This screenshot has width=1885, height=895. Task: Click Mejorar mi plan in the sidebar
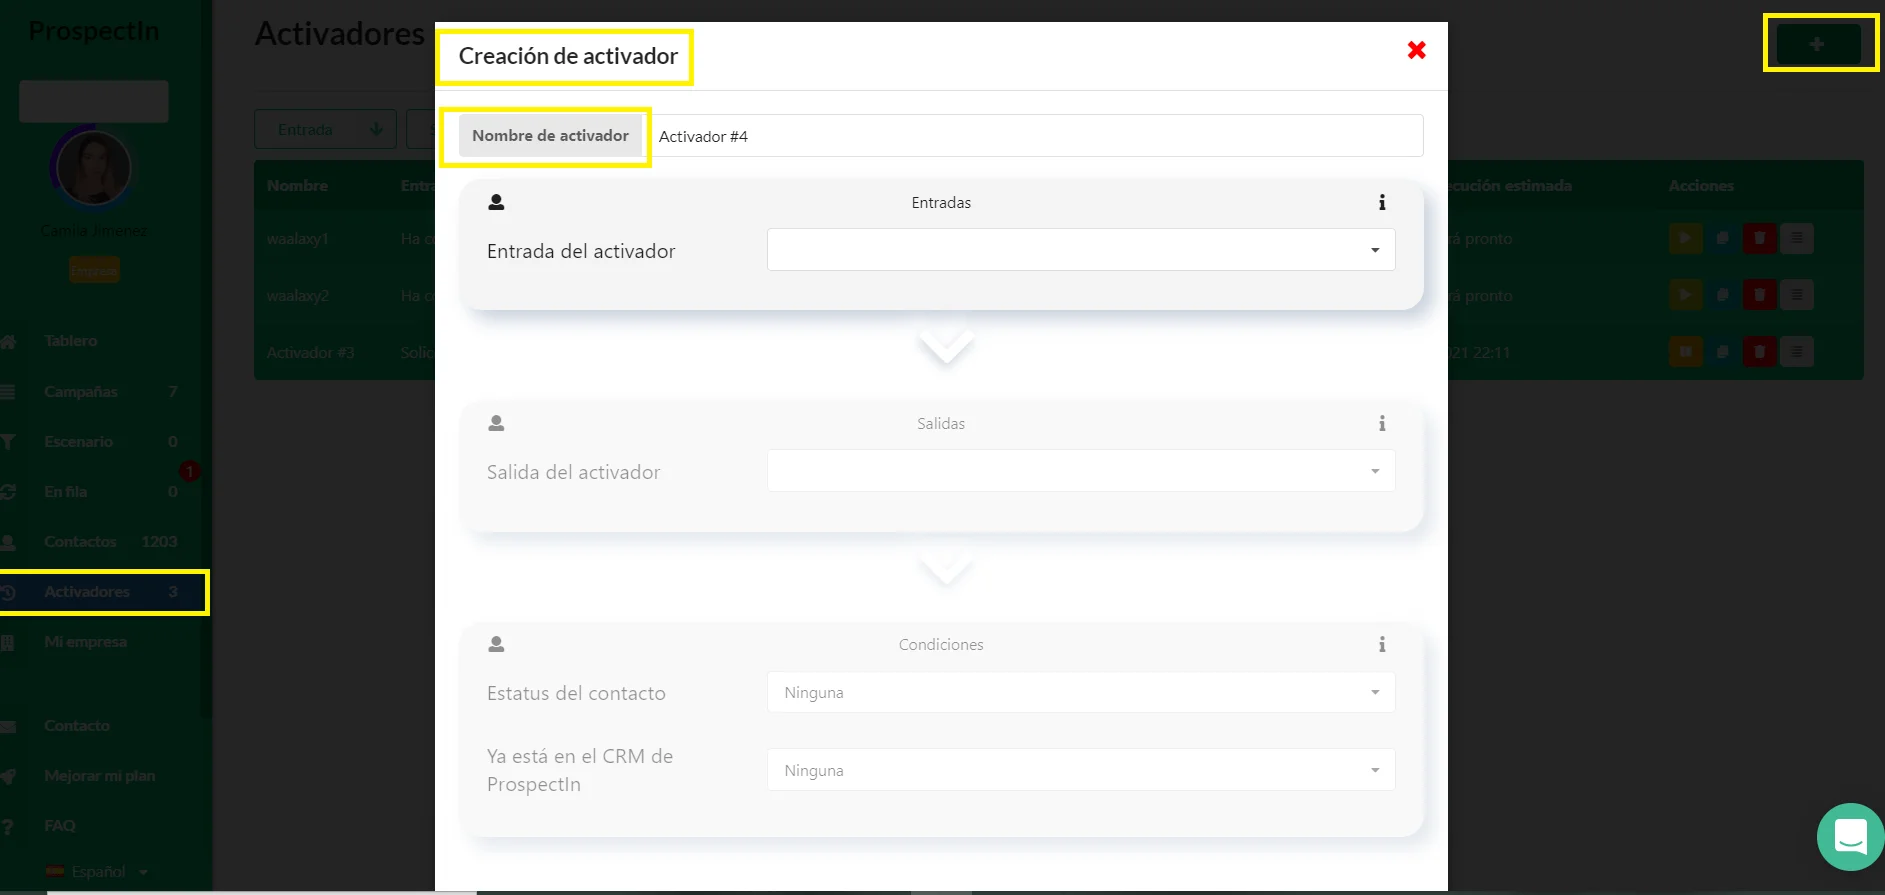(x=99, y=776)
